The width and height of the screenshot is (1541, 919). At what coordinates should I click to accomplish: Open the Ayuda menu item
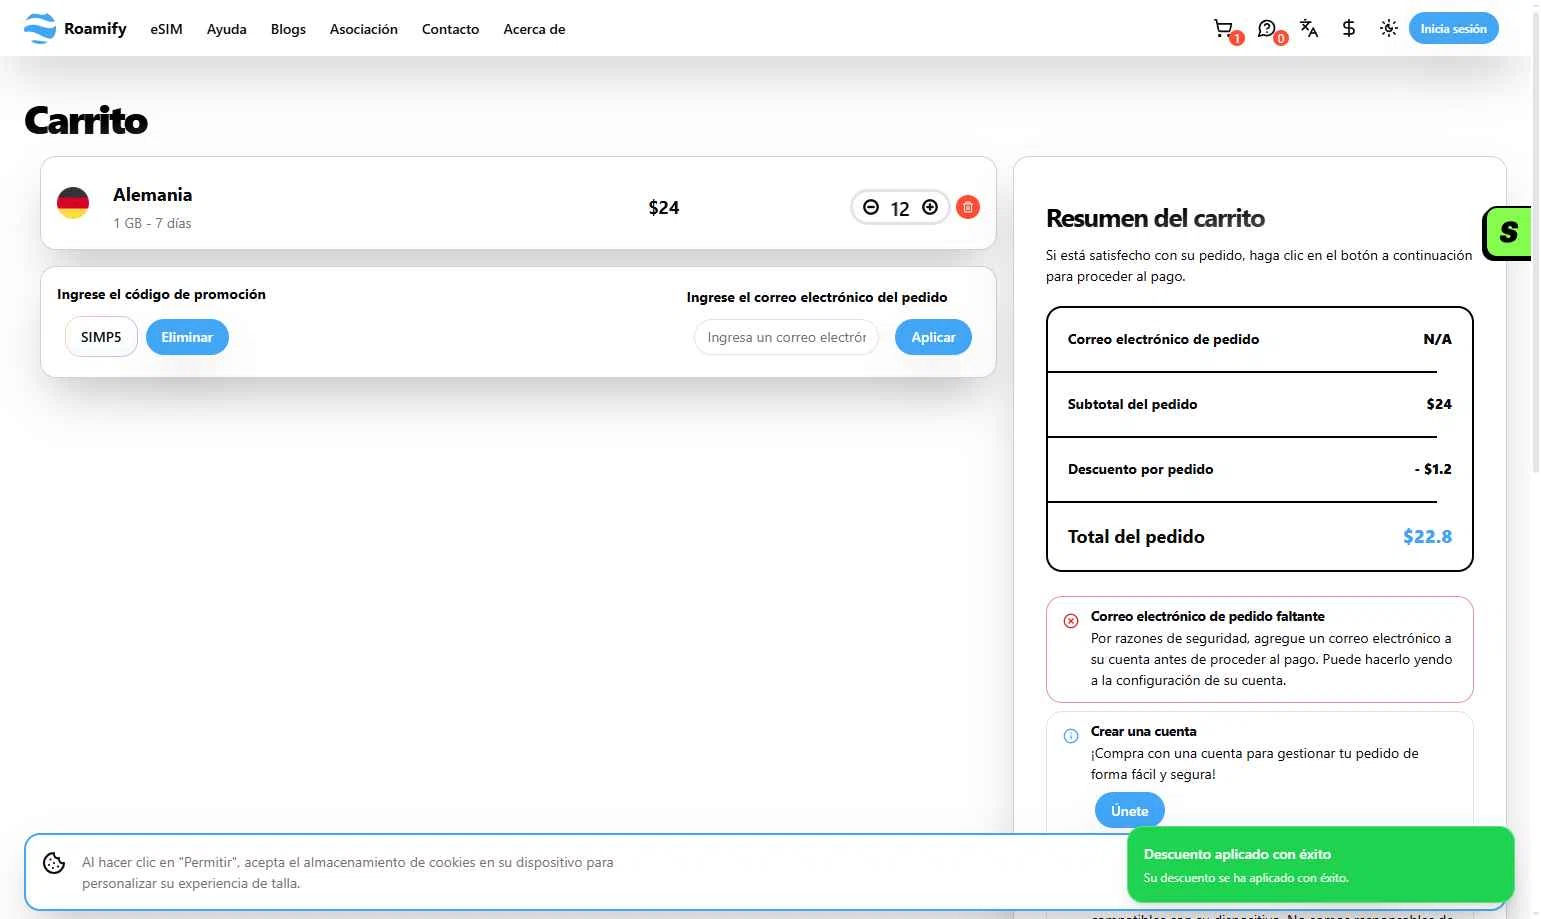[x=227, y=29]
